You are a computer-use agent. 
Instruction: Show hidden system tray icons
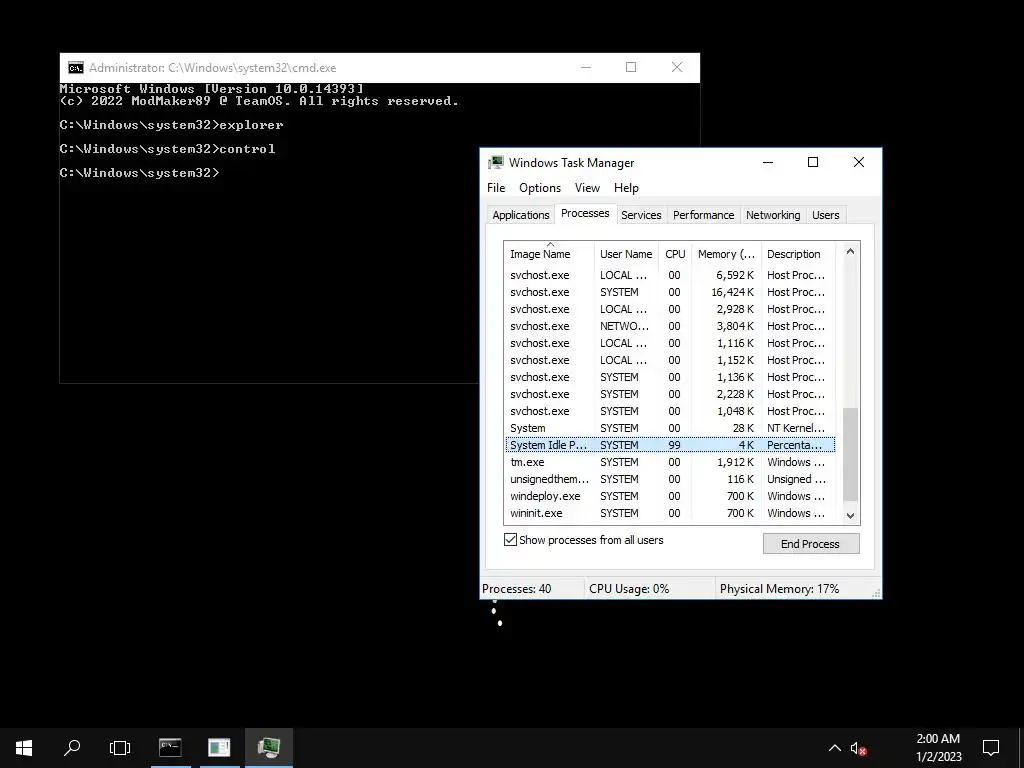coord(835,748)
